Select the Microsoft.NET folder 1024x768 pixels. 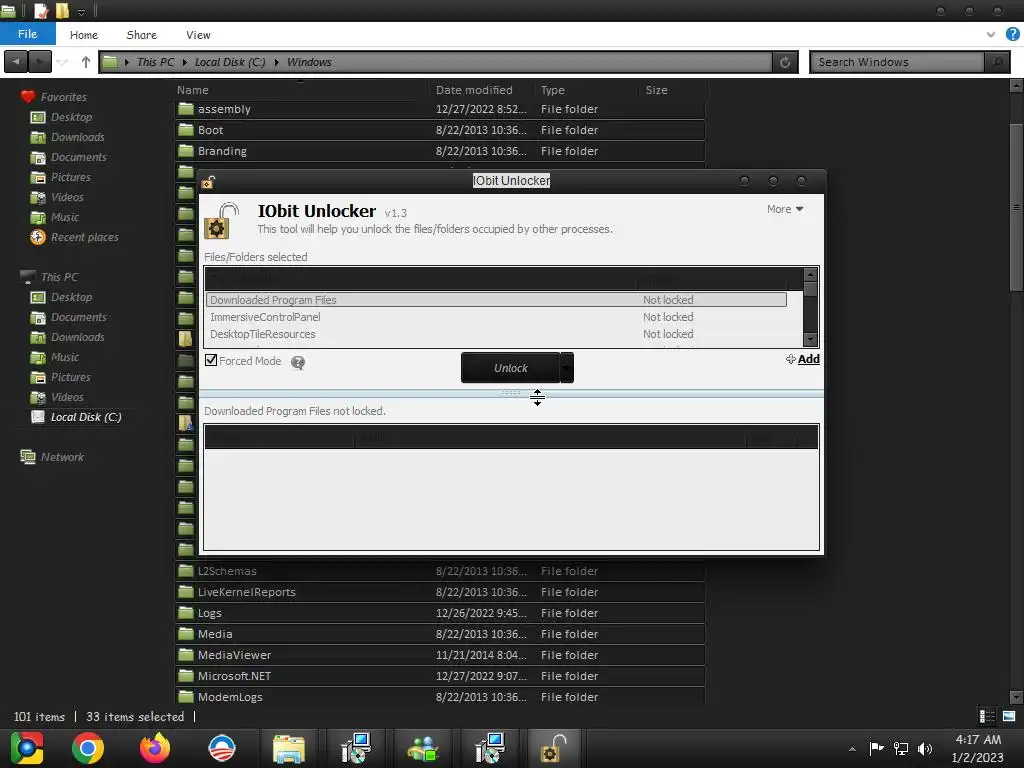pyautogui.click(x=440, y=676)
